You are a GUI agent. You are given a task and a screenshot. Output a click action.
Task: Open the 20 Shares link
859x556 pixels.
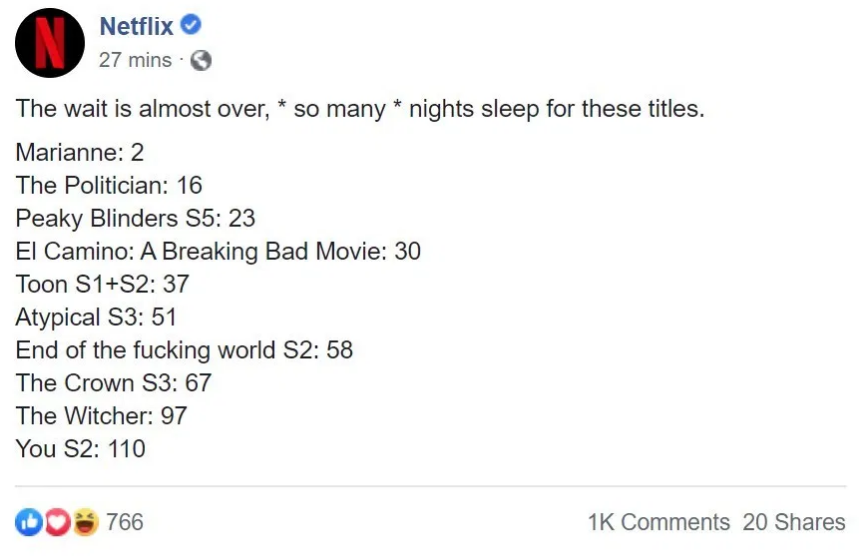[794, 522]
